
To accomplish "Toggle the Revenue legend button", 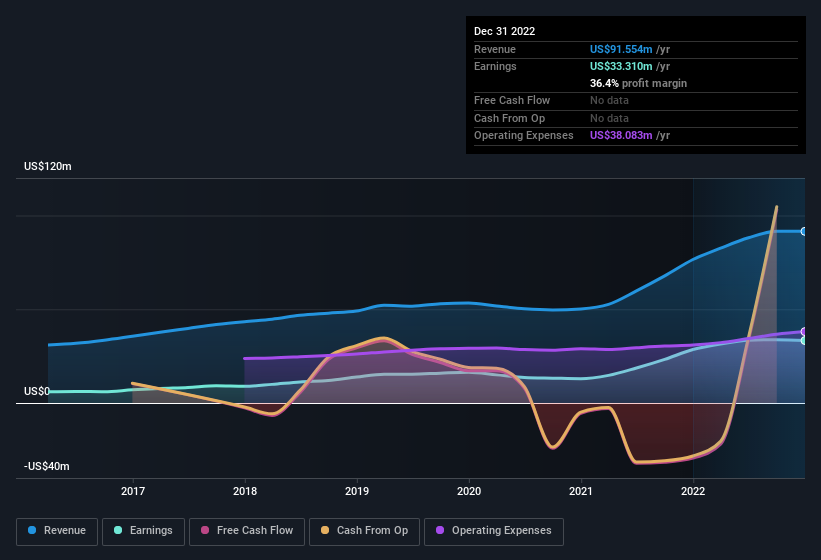I will 57,530.
